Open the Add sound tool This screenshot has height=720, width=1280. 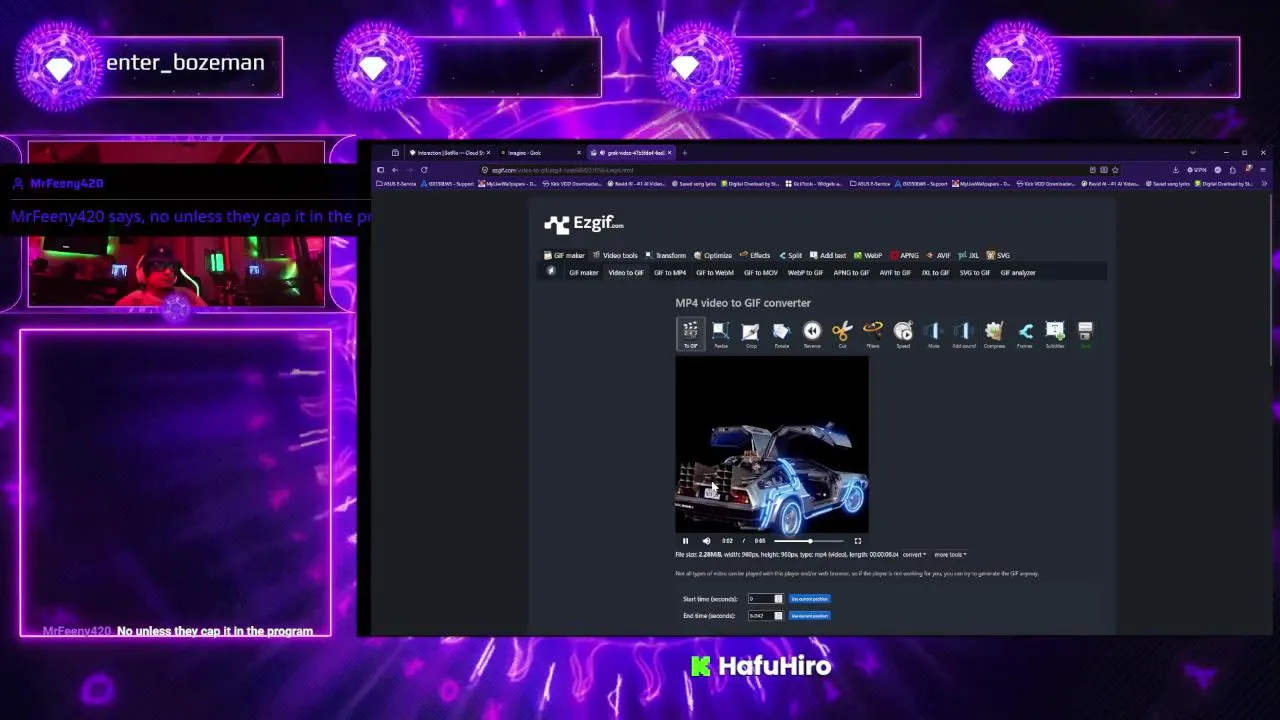pos(964,334)
